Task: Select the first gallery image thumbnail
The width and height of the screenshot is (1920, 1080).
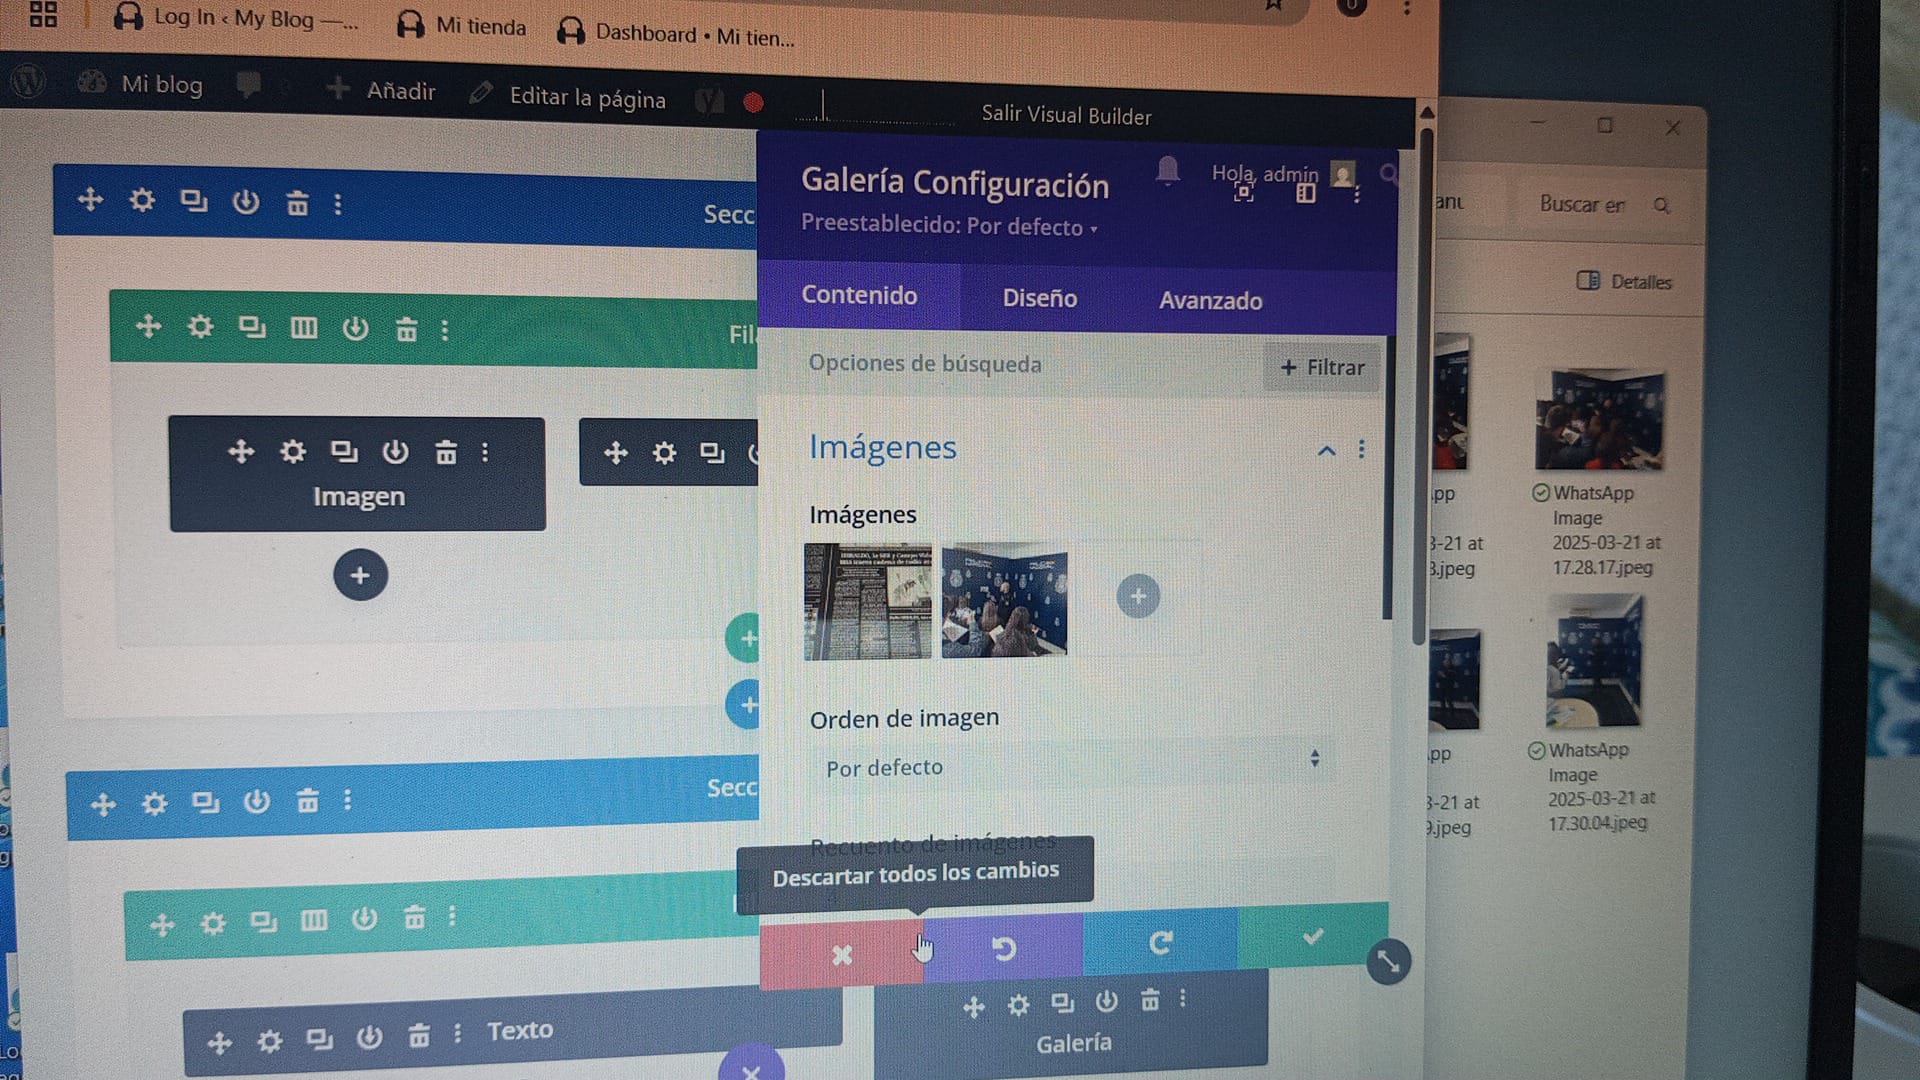Action: tap(867, 601)
